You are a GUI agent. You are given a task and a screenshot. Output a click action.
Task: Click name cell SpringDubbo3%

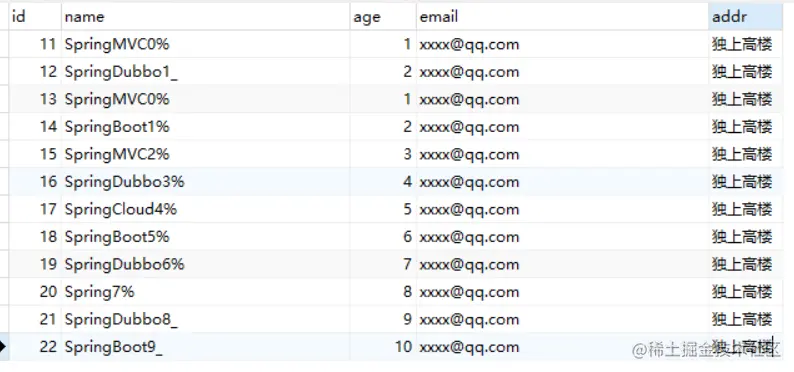(x=206, y=182)
